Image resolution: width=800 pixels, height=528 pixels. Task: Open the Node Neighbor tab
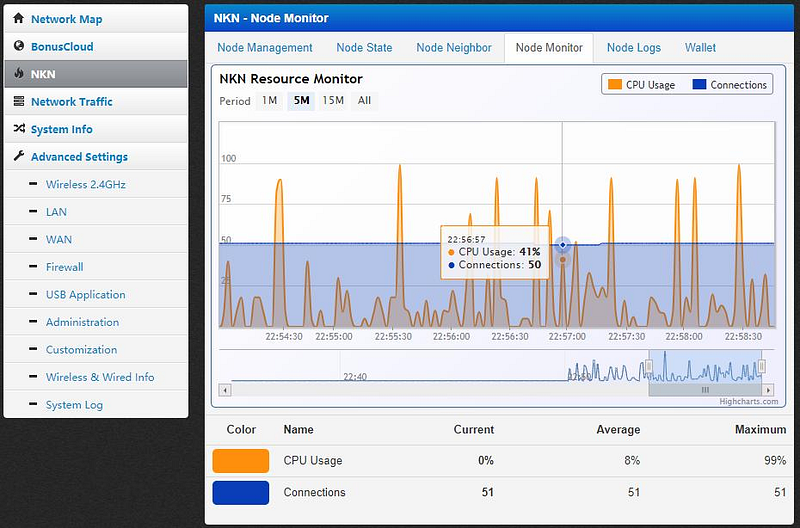point(454,47)
